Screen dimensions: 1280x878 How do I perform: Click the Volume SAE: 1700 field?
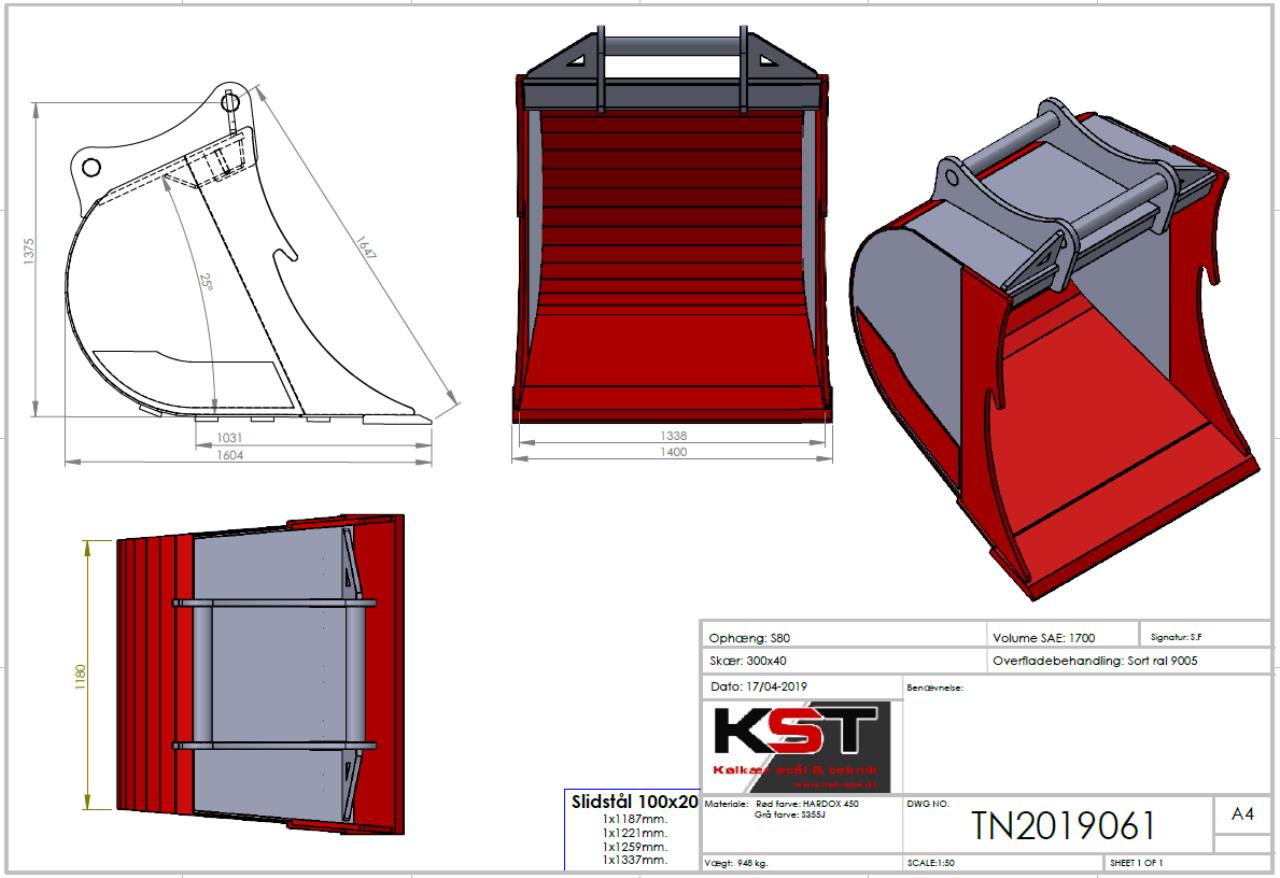(1044, 638)
